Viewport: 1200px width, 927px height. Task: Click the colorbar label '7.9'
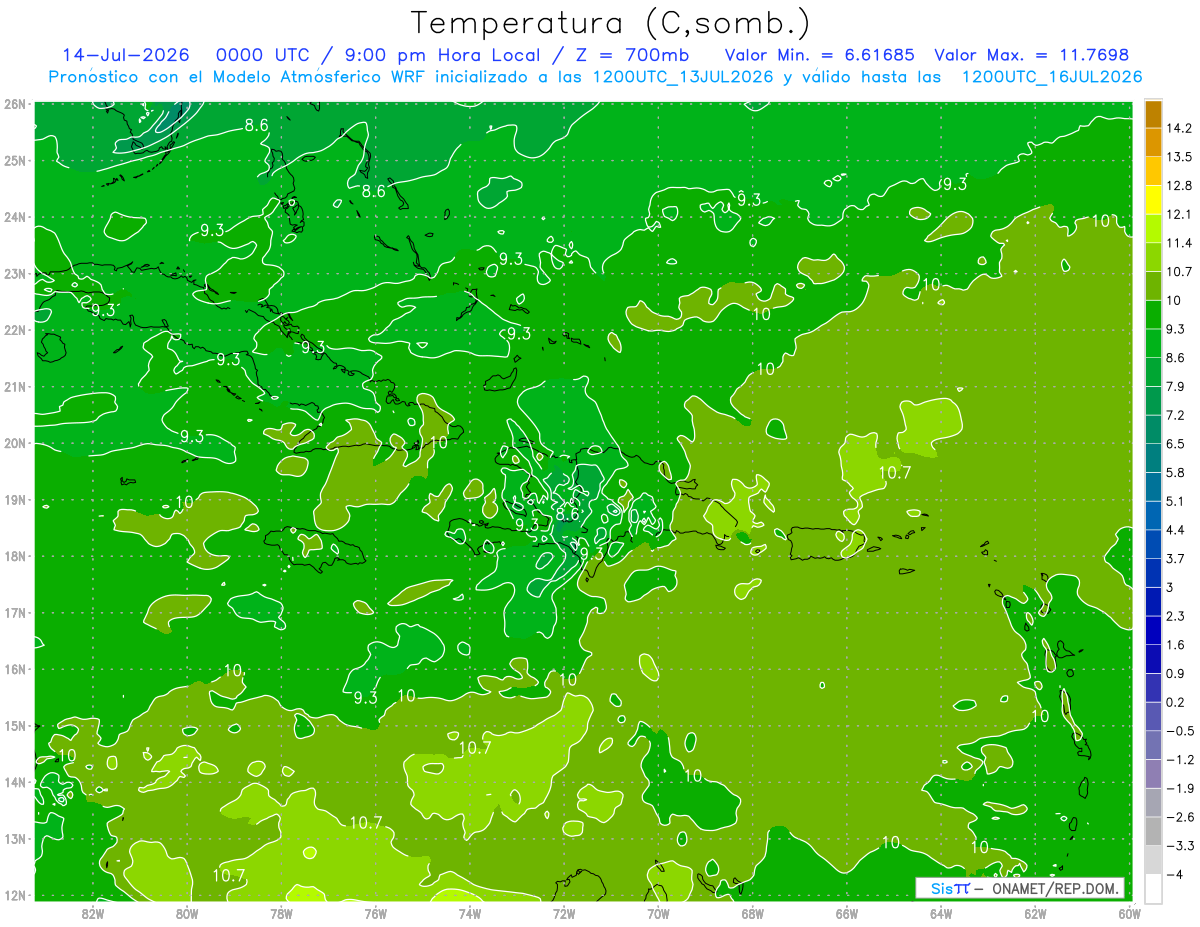pyautogui.click(x=1176, y=386)
